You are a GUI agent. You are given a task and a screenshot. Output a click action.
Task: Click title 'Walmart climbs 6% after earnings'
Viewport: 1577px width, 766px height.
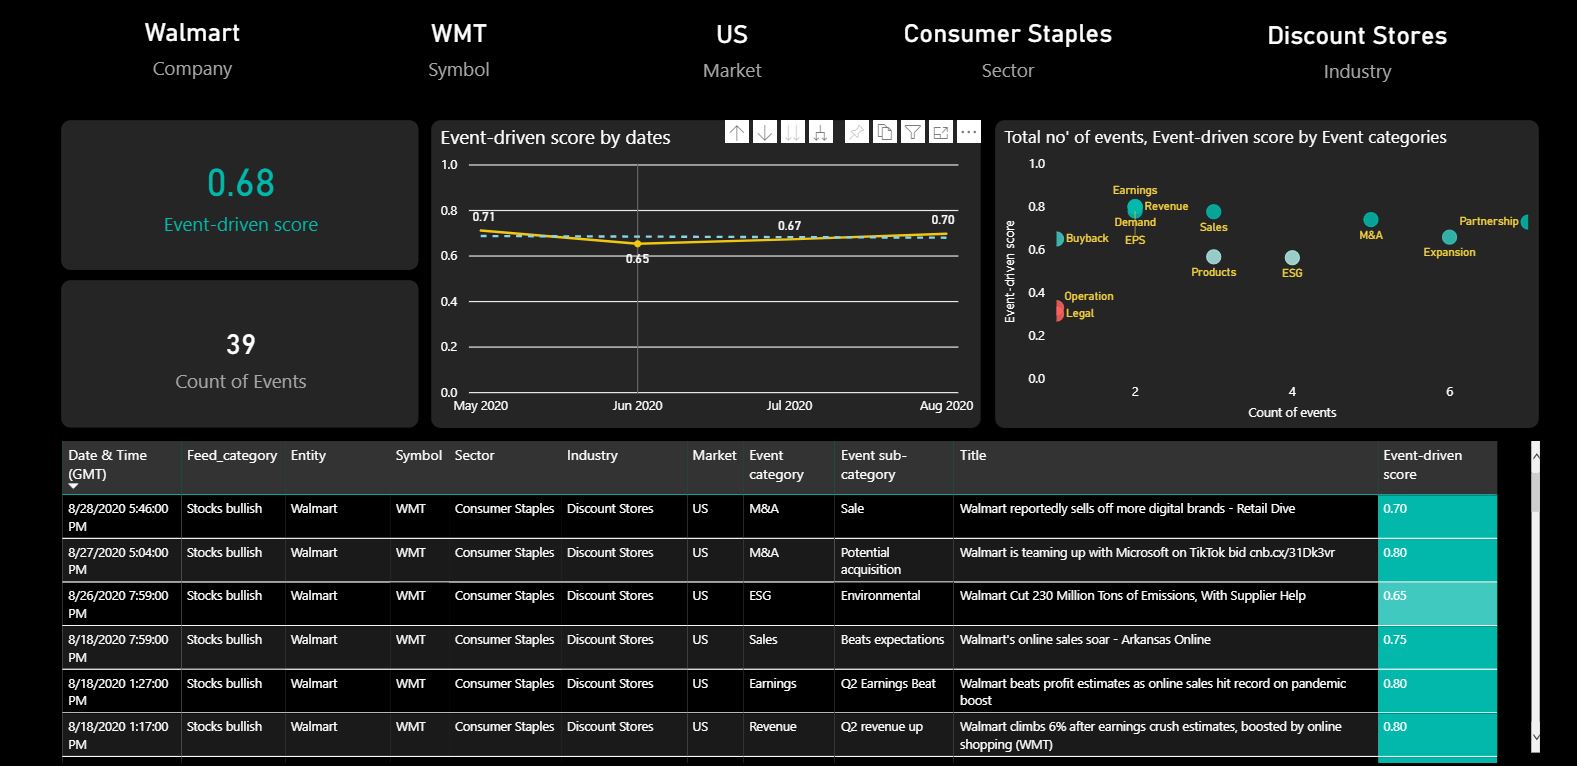[1151, 735]
